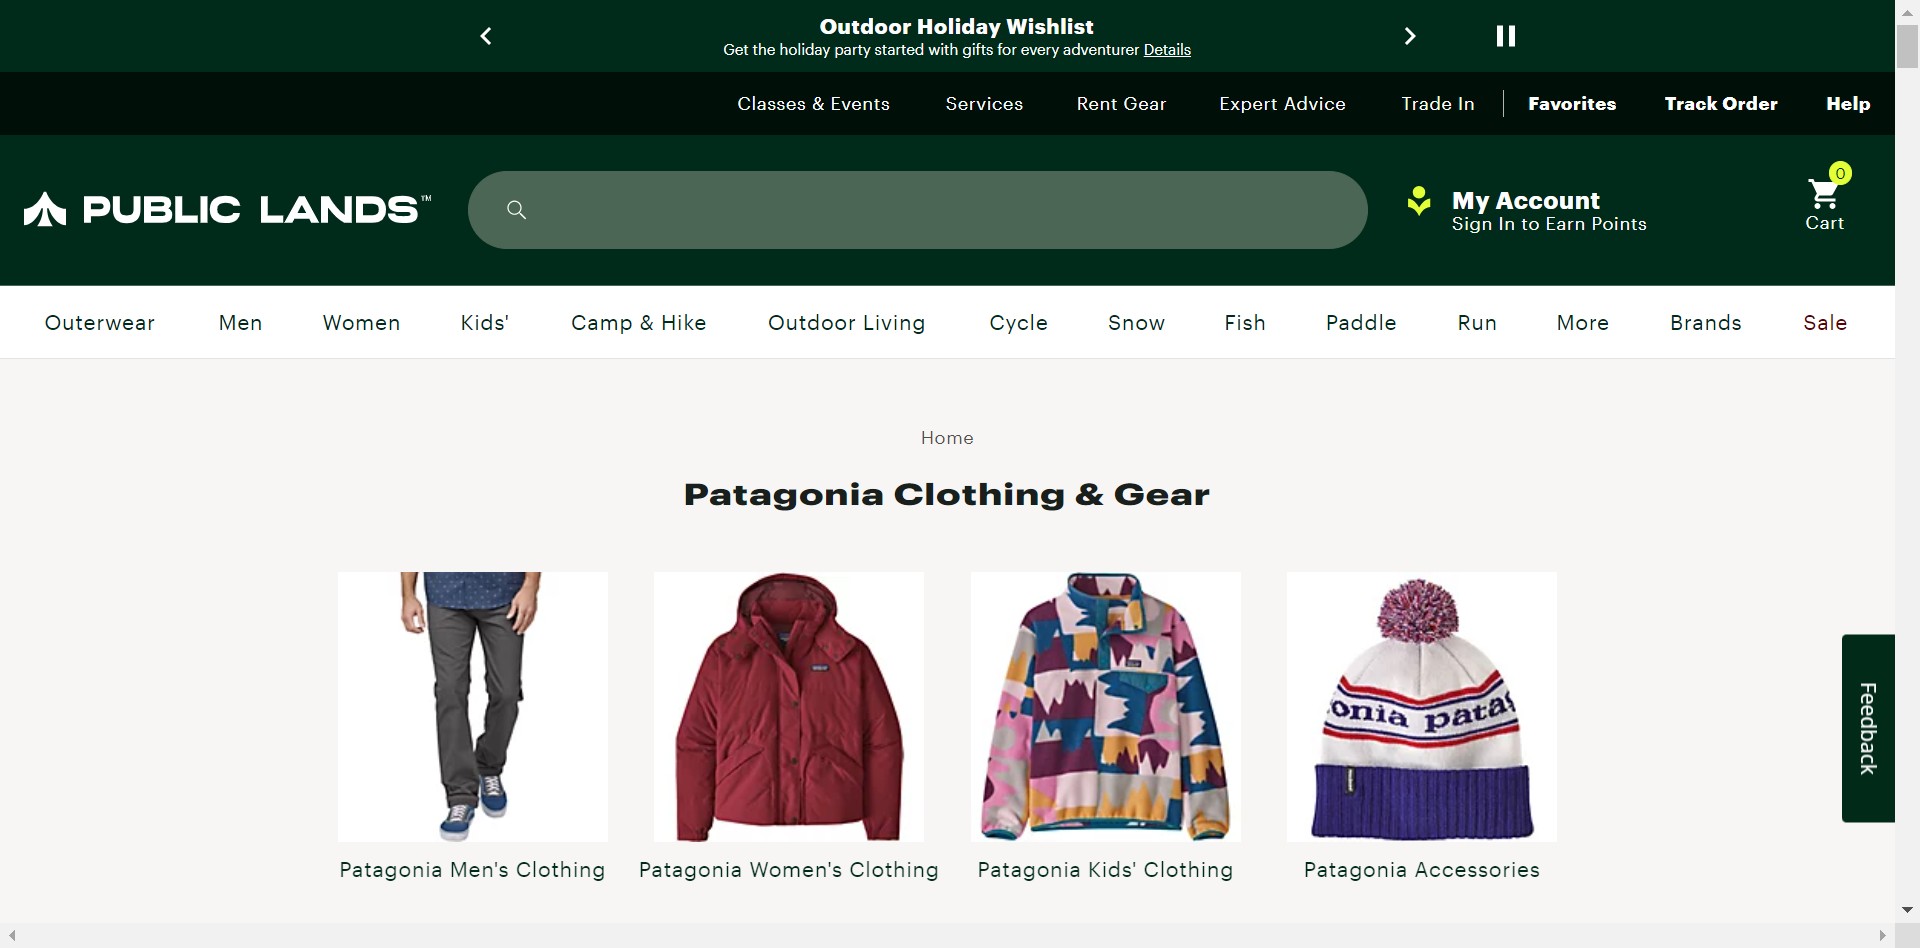Open the holiday wishlist Details link
Screen dimensions: 1920x948
(1167, 50)
